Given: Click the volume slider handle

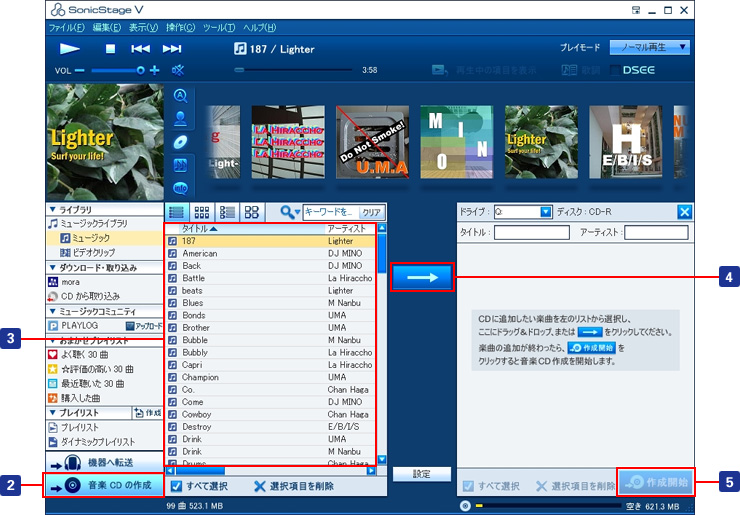Looking at the screenshot, I should point(140,70).
